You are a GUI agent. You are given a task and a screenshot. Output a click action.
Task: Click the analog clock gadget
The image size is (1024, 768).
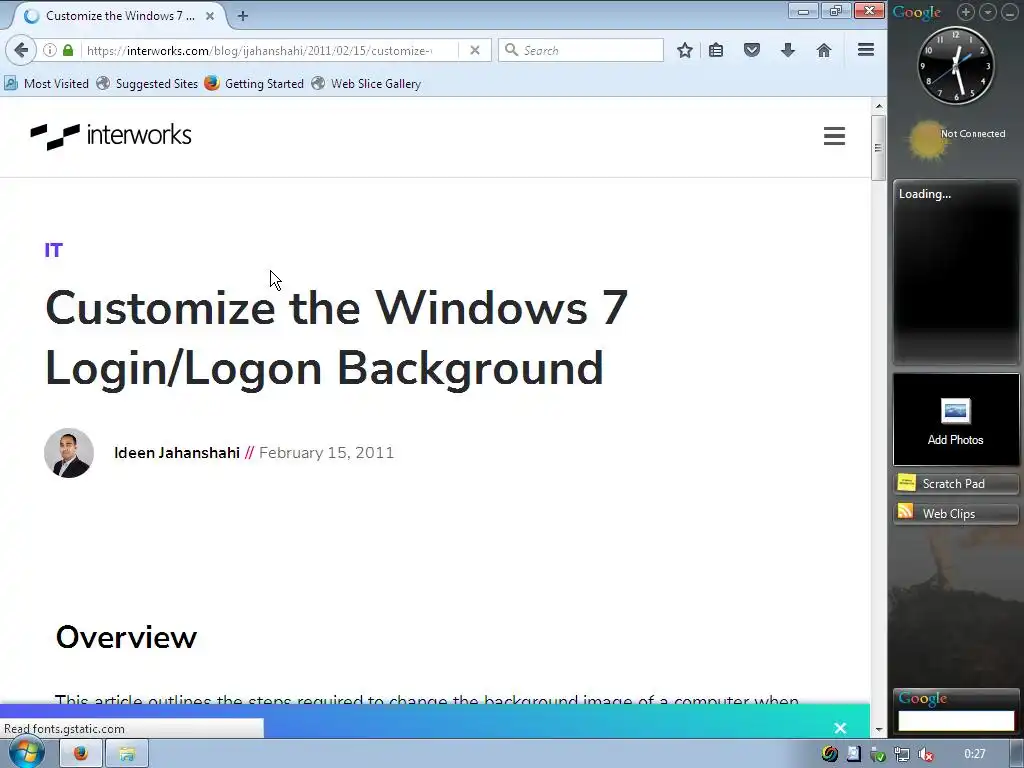pos(955,65)
